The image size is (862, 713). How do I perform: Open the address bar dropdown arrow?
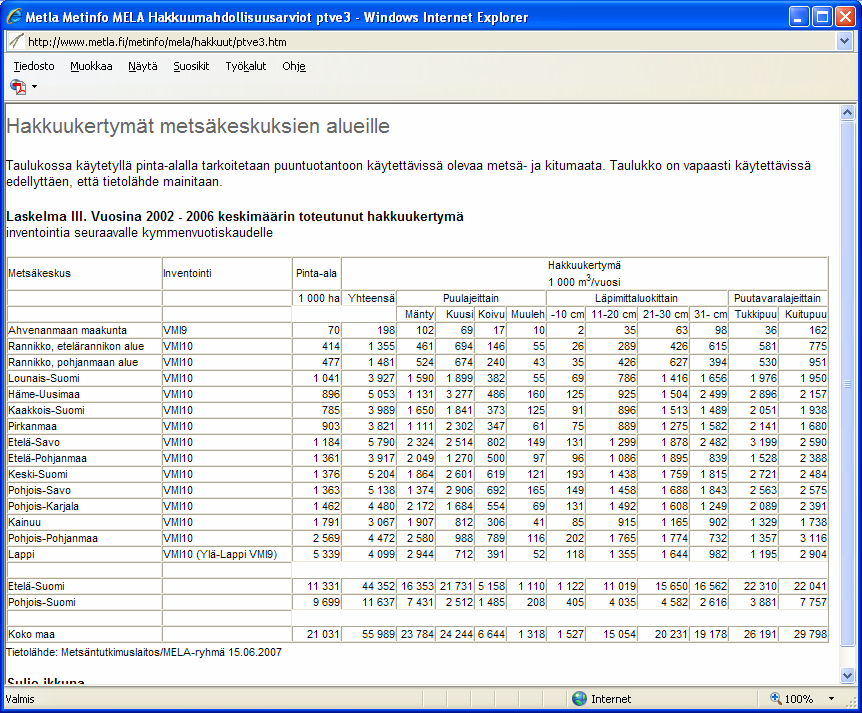coord(844,41)
